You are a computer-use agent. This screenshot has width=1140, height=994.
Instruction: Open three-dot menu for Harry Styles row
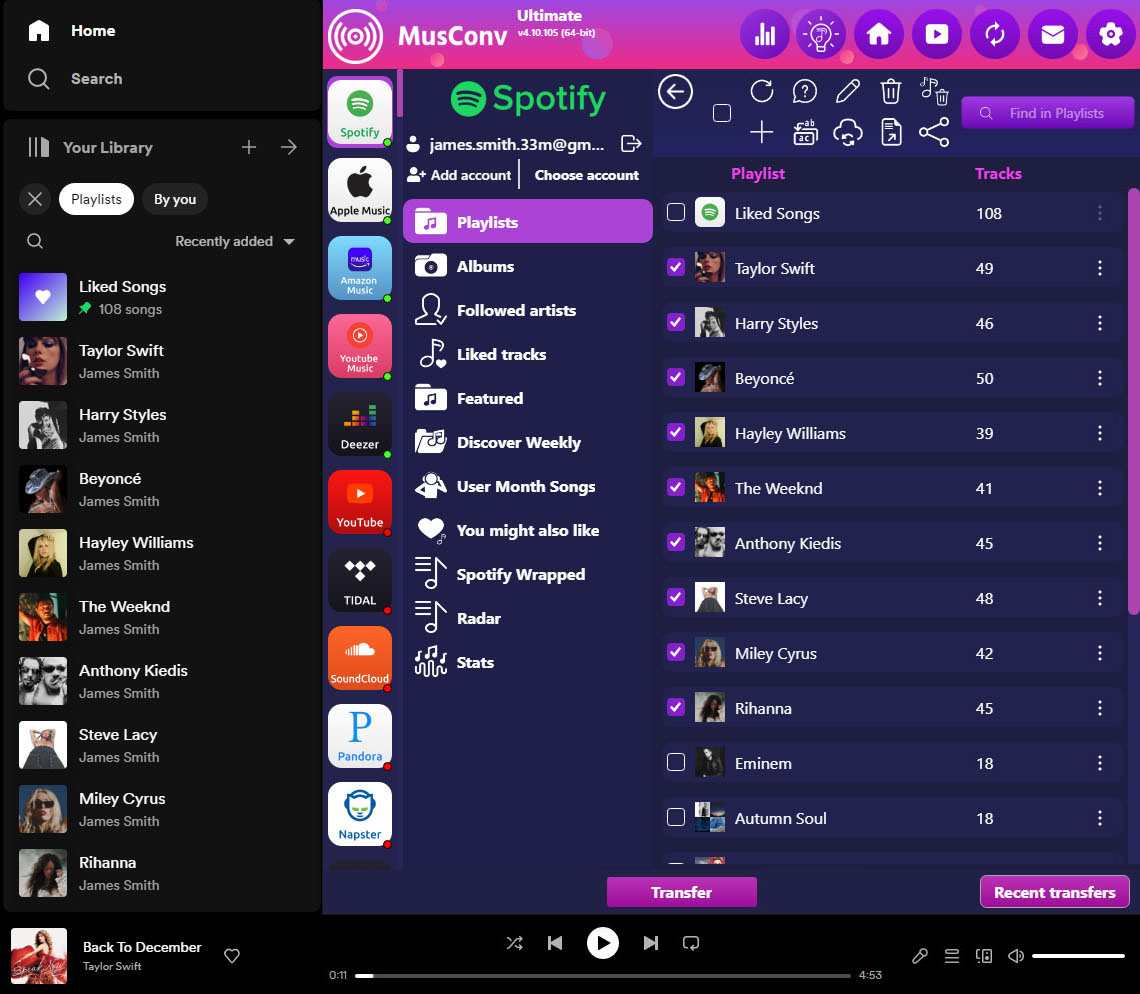1099,323
